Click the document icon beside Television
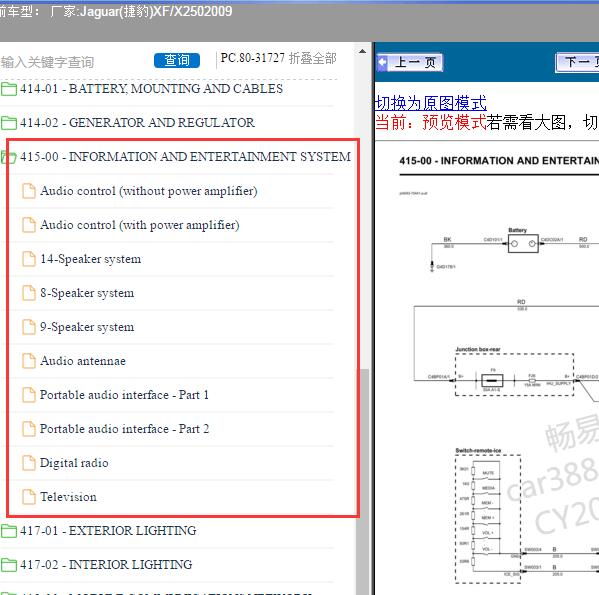 (x=29, y=497)
